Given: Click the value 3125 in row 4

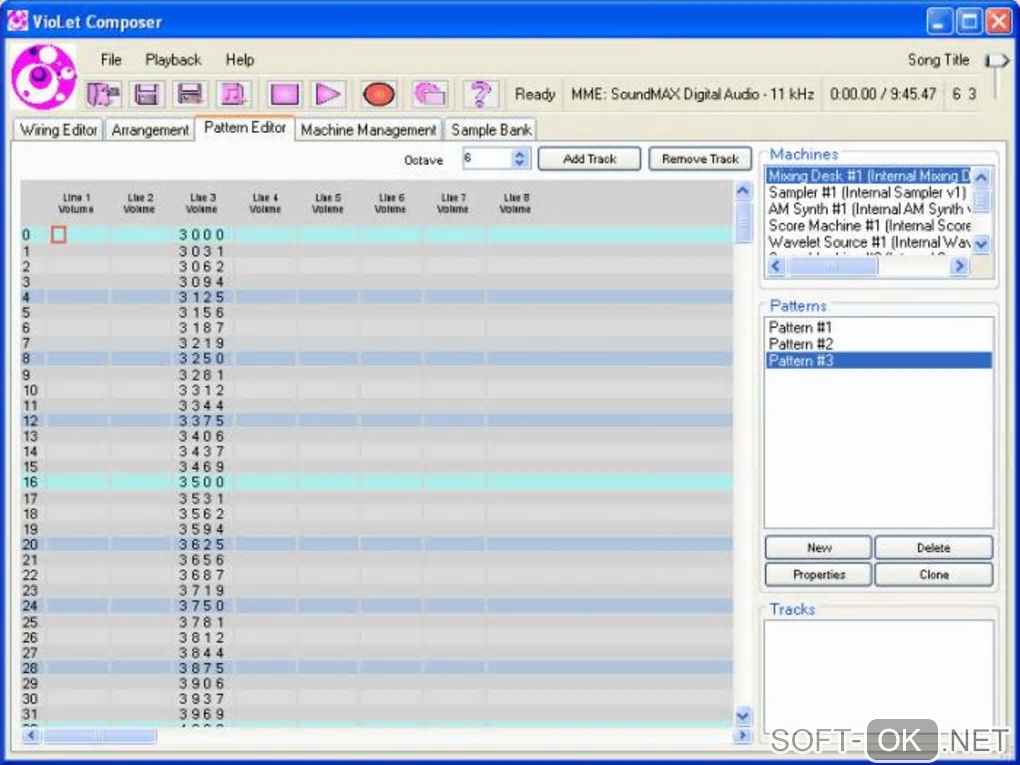Looking at the screenshot, I should click(202, 297).
